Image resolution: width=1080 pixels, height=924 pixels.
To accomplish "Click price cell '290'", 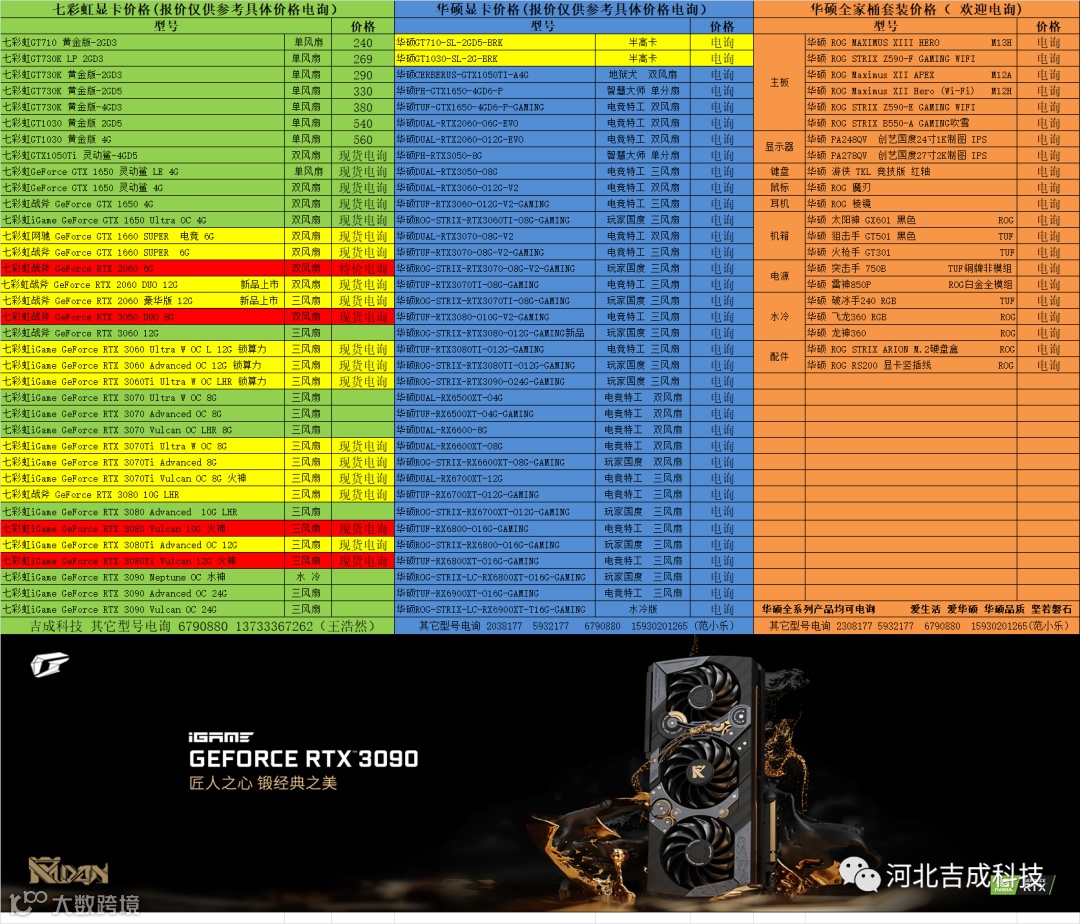I will pos(363,75).
